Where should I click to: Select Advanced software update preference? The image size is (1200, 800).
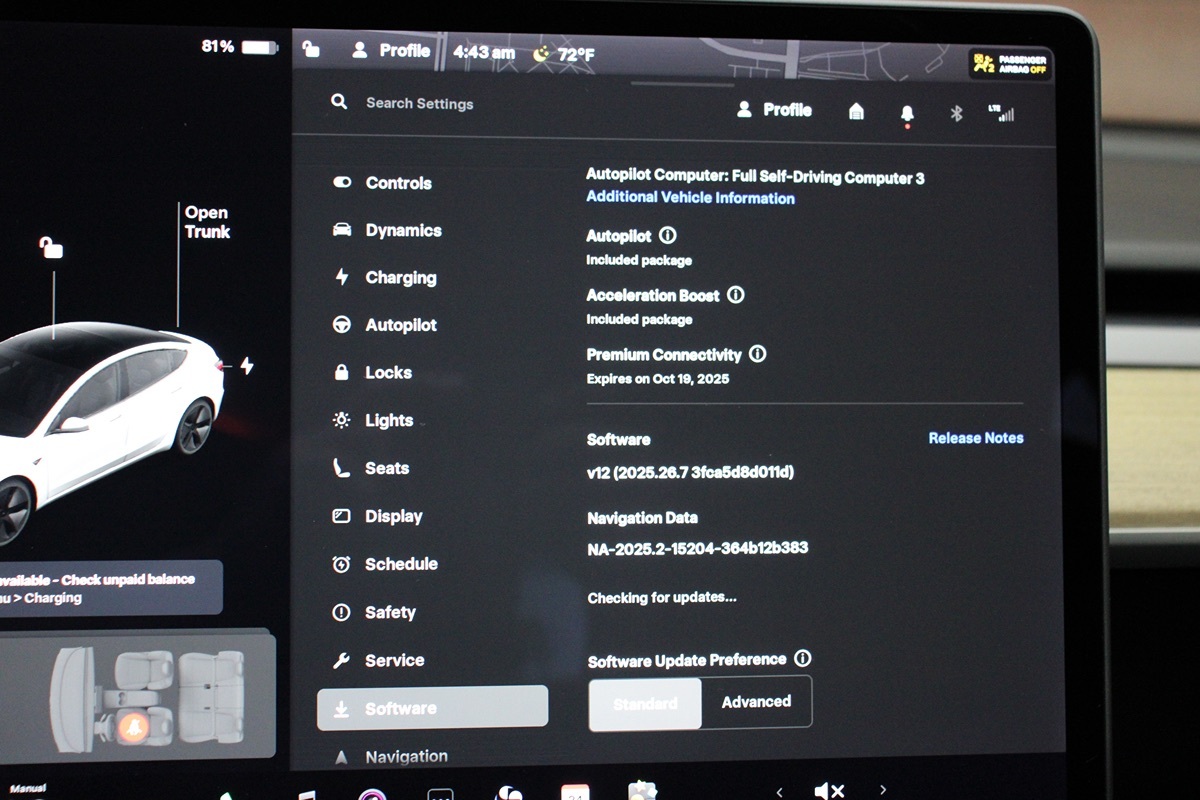[756, 702]
